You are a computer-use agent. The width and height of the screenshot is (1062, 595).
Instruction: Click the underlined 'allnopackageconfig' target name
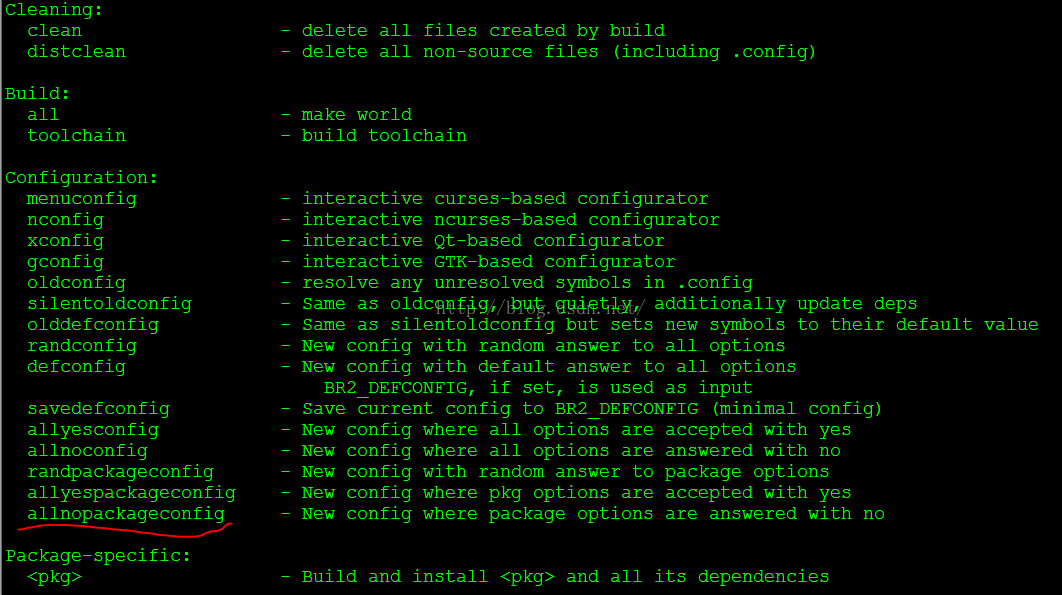126,514
